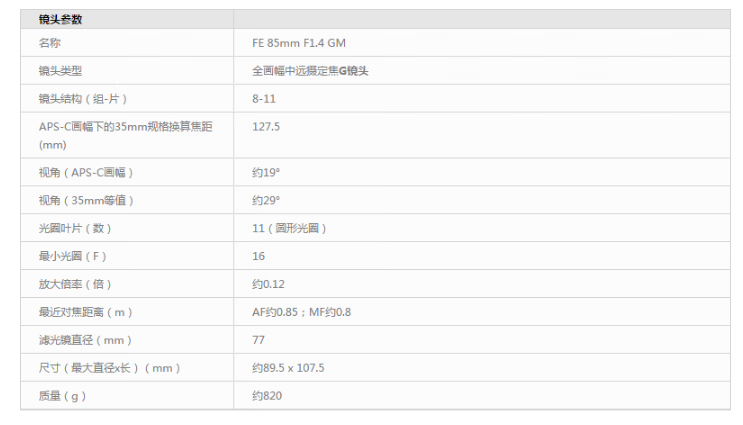Select the 名称 row label

tap(49, 43)
